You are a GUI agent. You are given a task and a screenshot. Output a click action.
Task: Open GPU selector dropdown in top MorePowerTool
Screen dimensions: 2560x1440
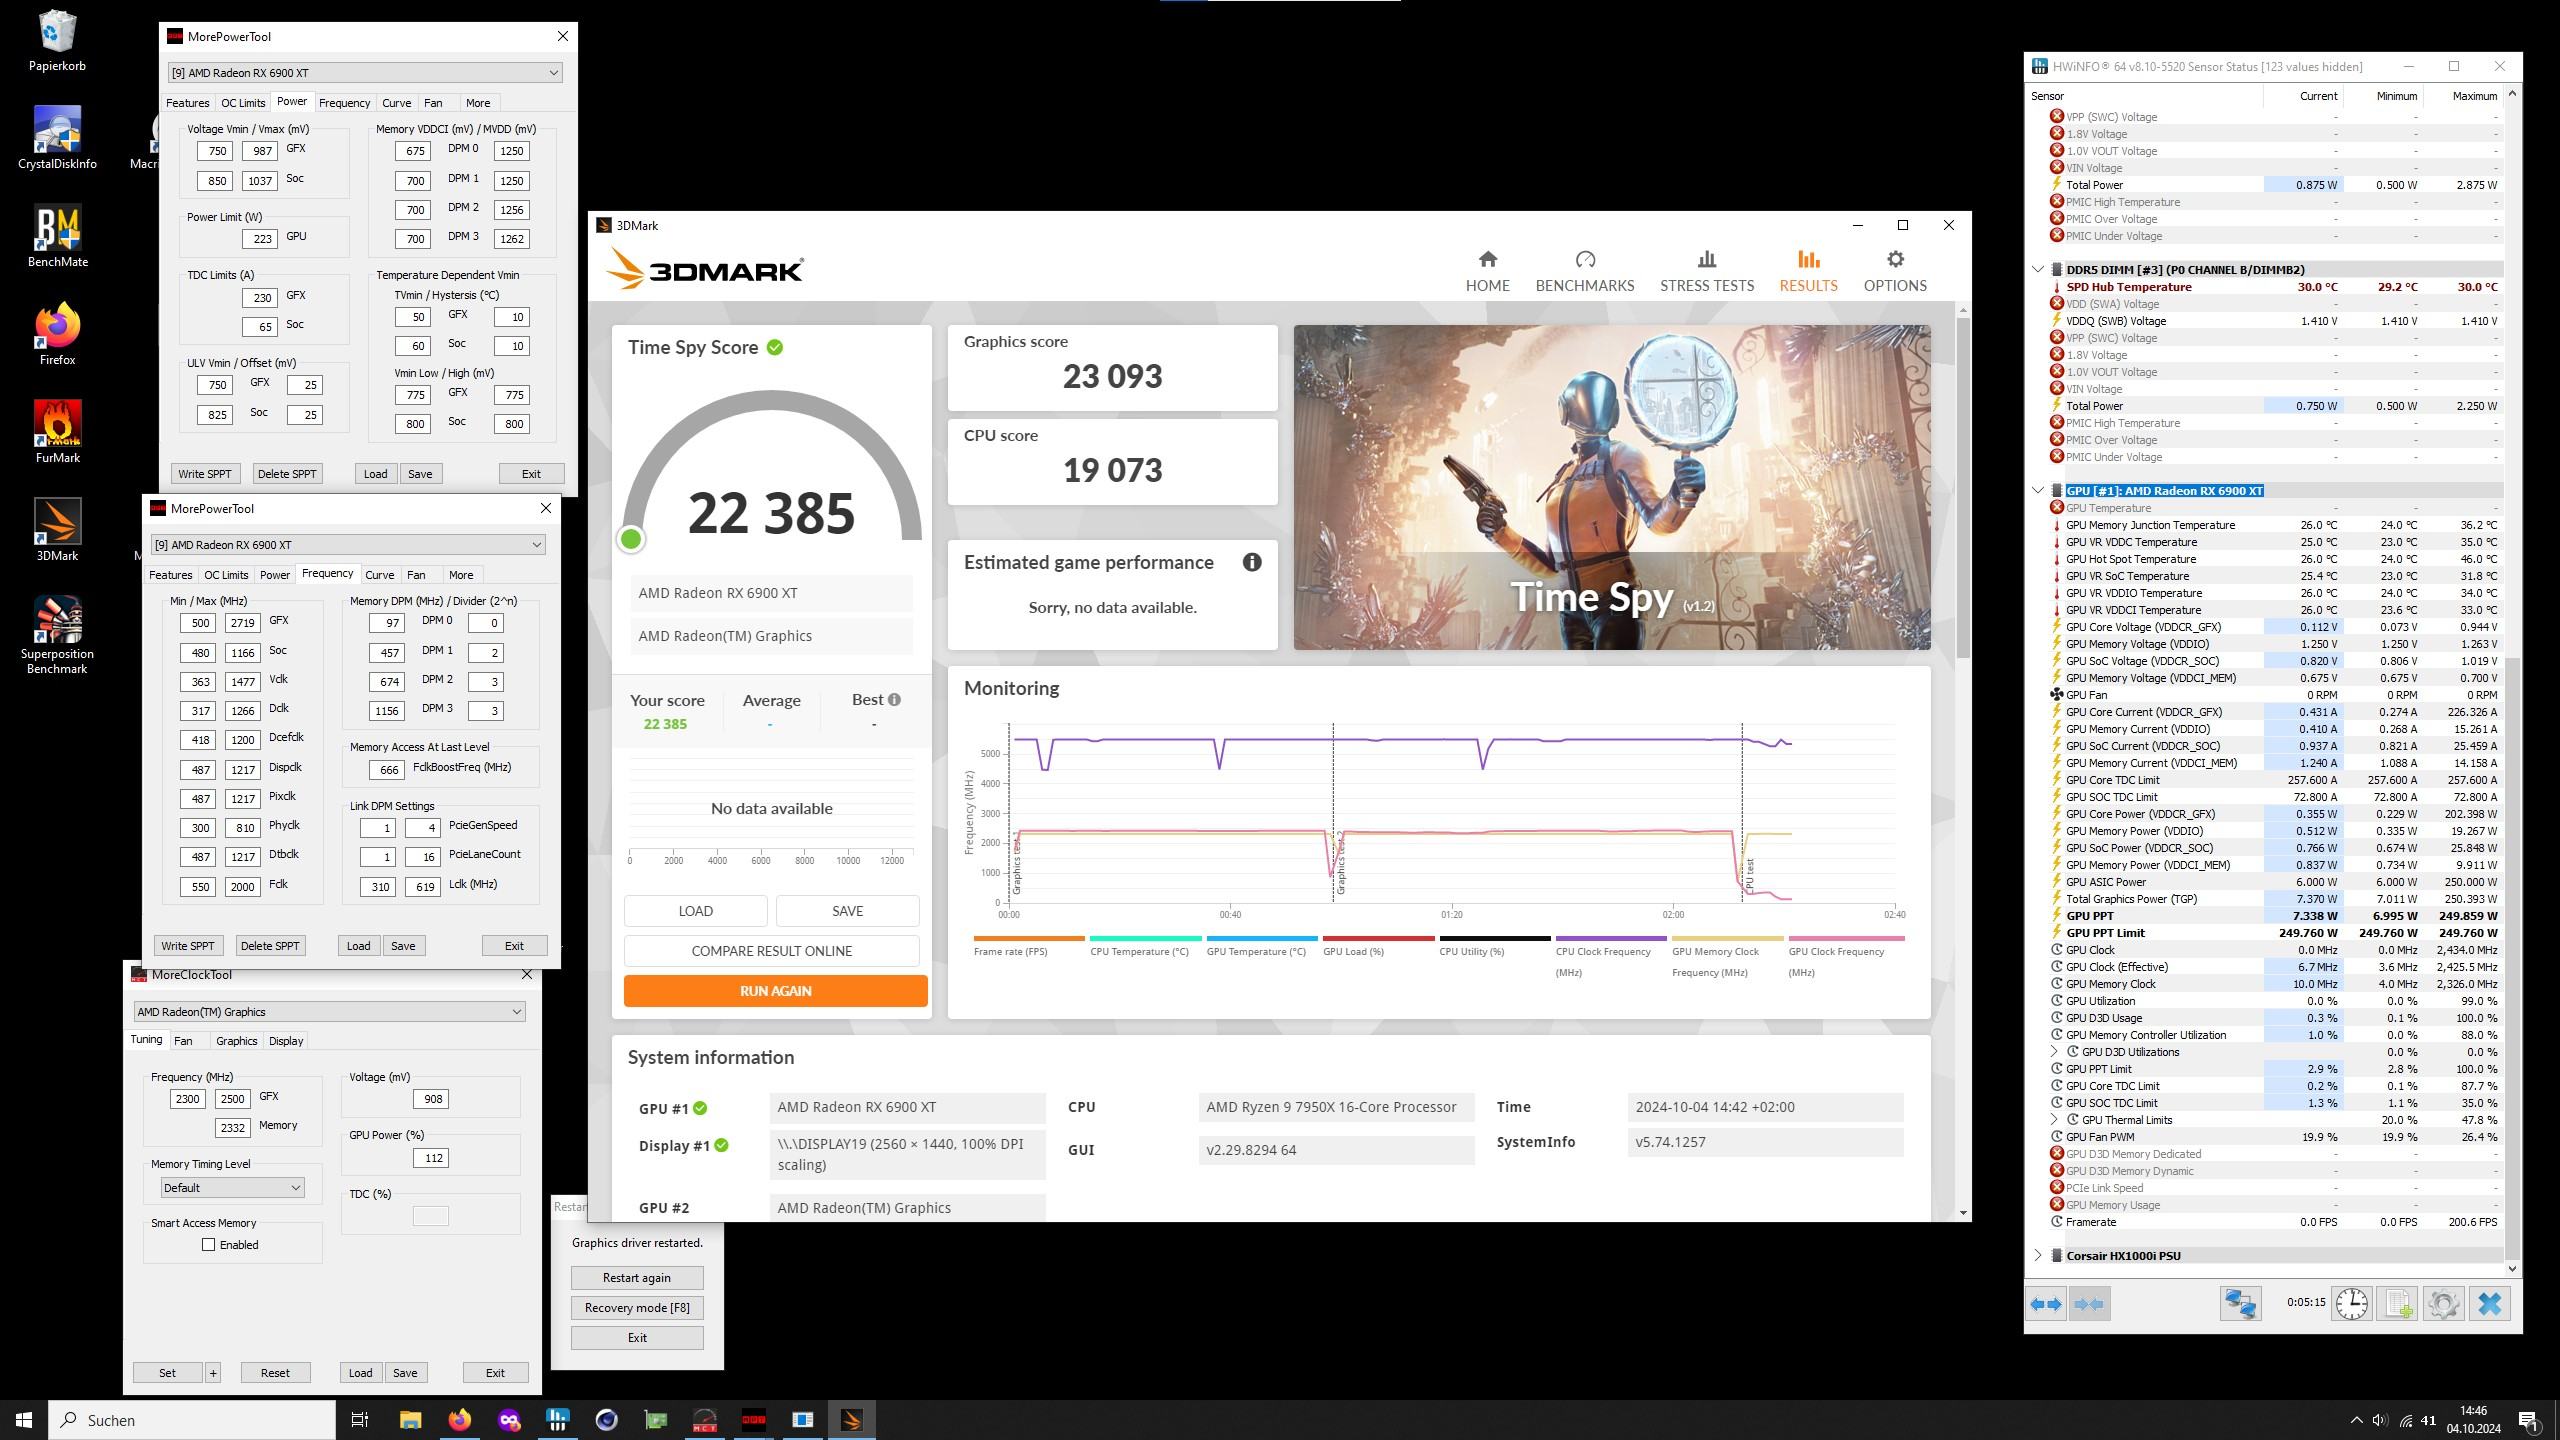point(365,73)
